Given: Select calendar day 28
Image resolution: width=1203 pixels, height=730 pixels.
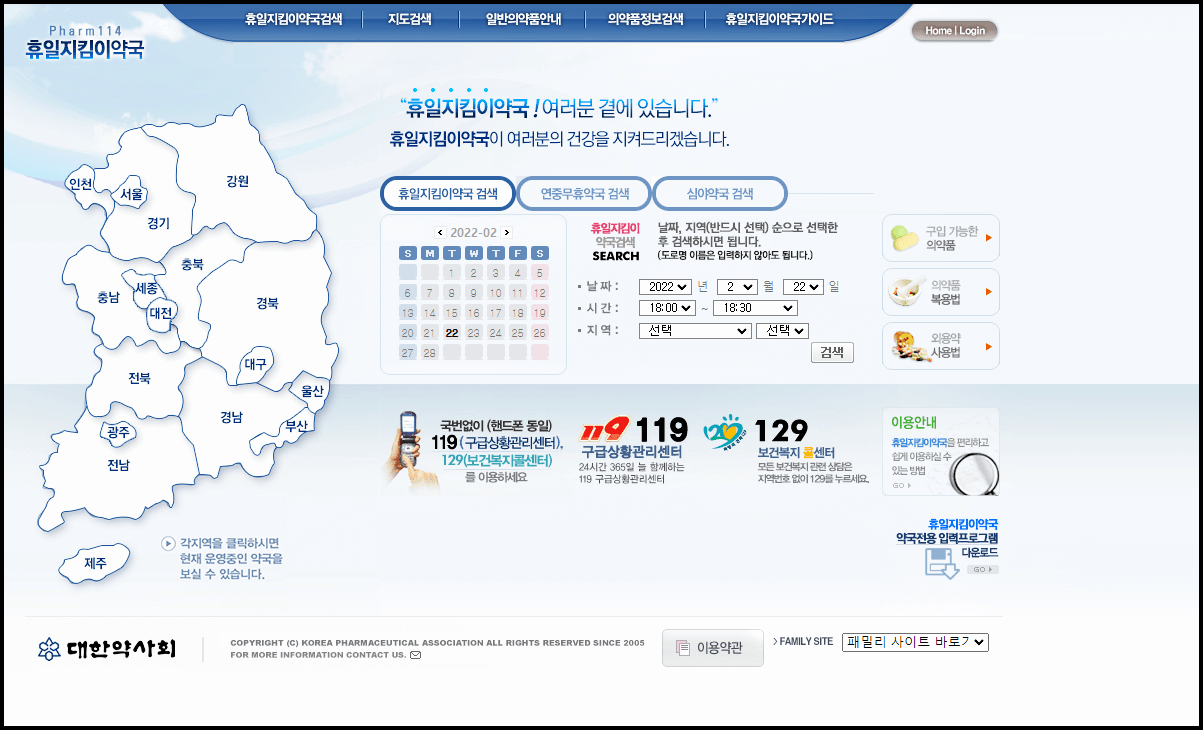Looking at the screenshot, I should (x=430, y=353).
